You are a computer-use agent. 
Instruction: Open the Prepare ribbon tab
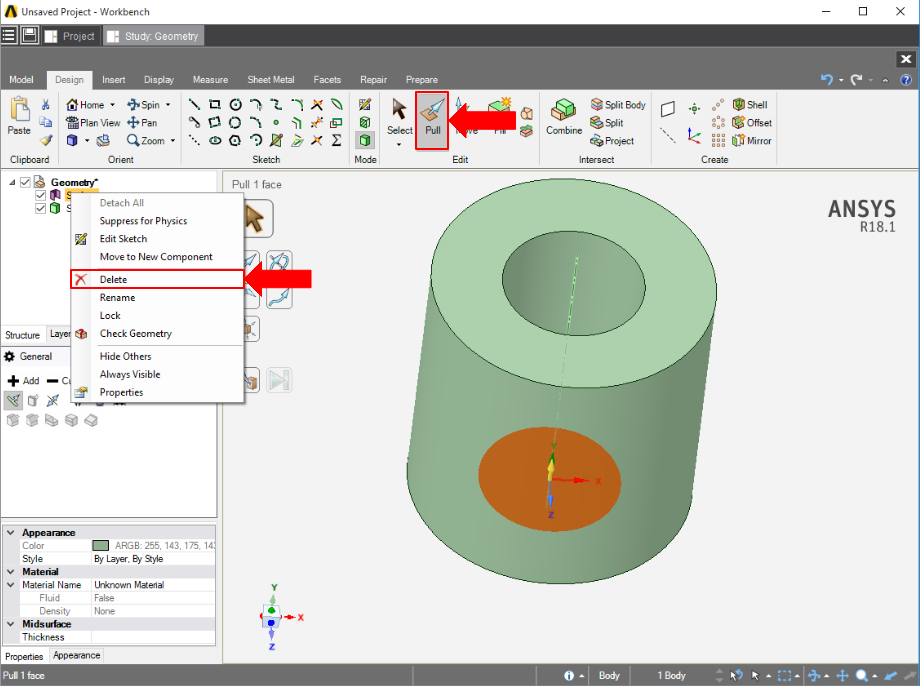click(x=421, y=80)
